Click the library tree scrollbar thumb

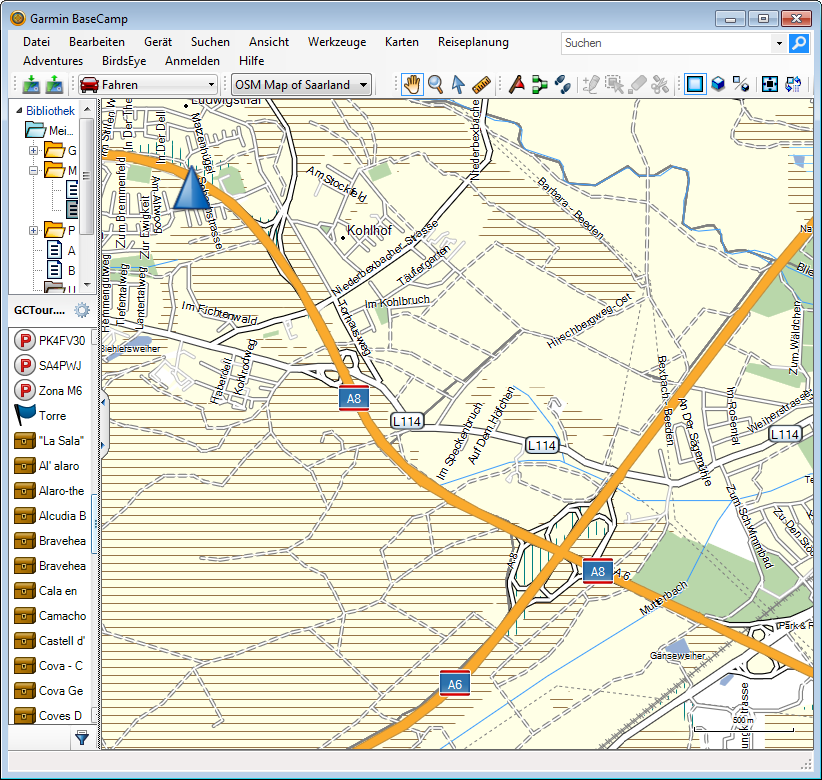click(87, 176)
